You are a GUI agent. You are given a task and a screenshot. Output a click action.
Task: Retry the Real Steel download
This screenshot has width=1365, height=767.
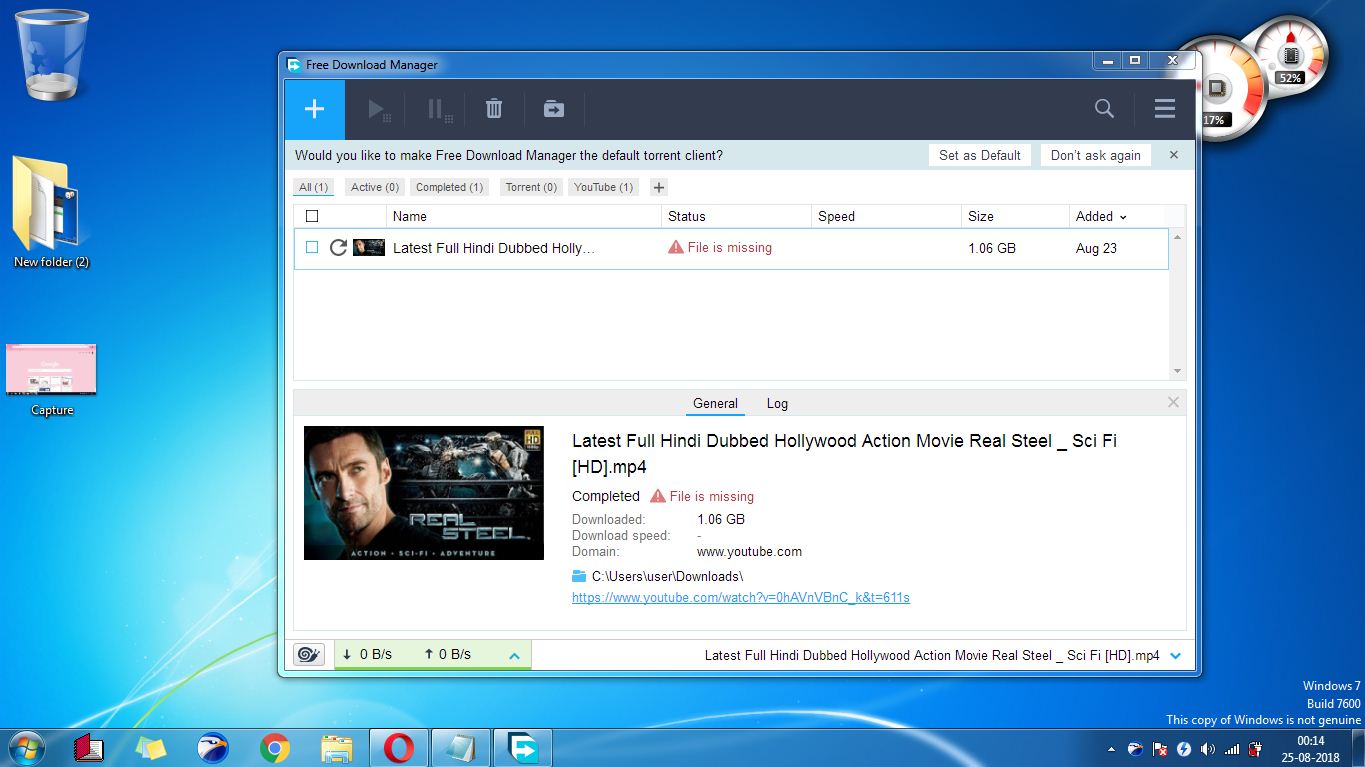pos(338,248)
